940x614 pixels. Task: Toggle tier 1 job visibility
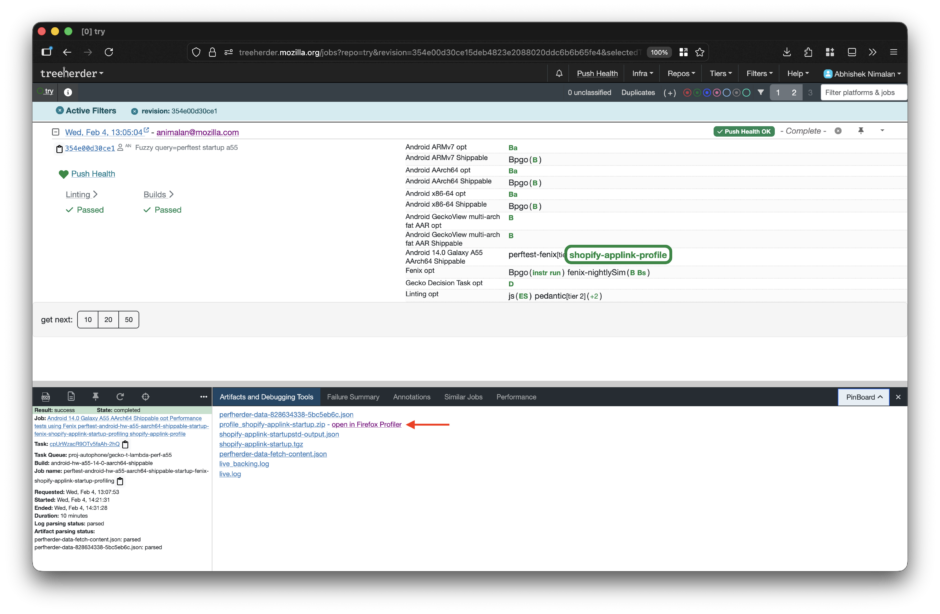point(777,92)
